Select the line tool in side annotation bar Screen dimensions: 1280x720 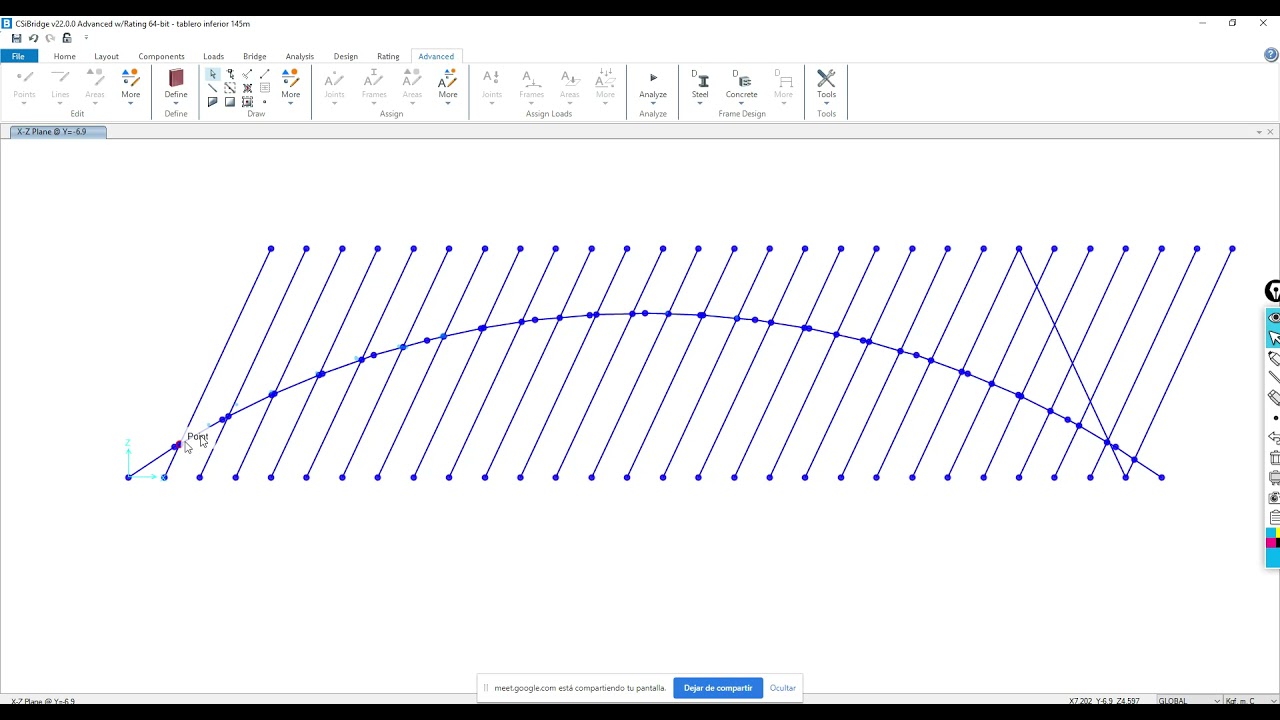coord(1274,377)
